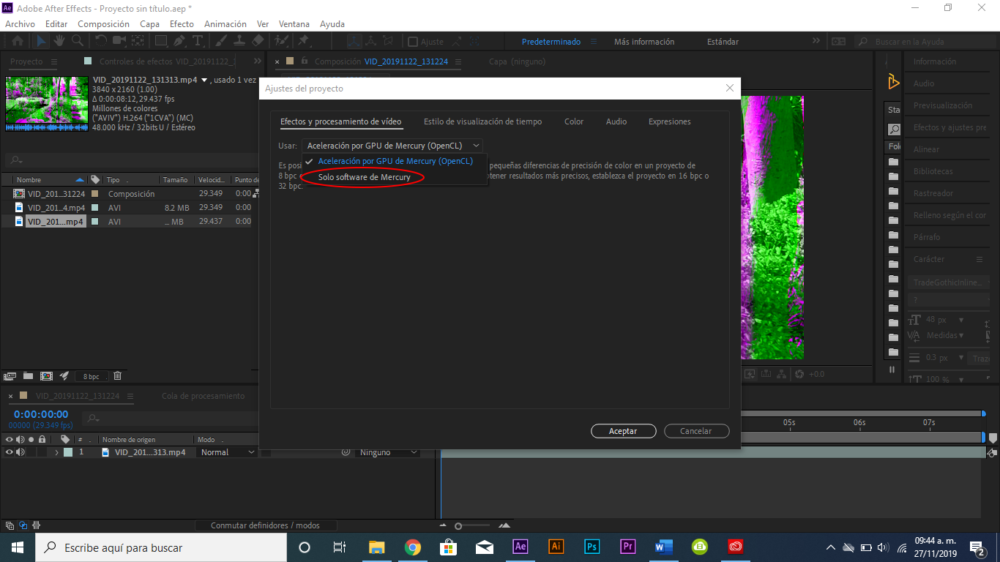Select the Hand tool in toolbar

60,42
